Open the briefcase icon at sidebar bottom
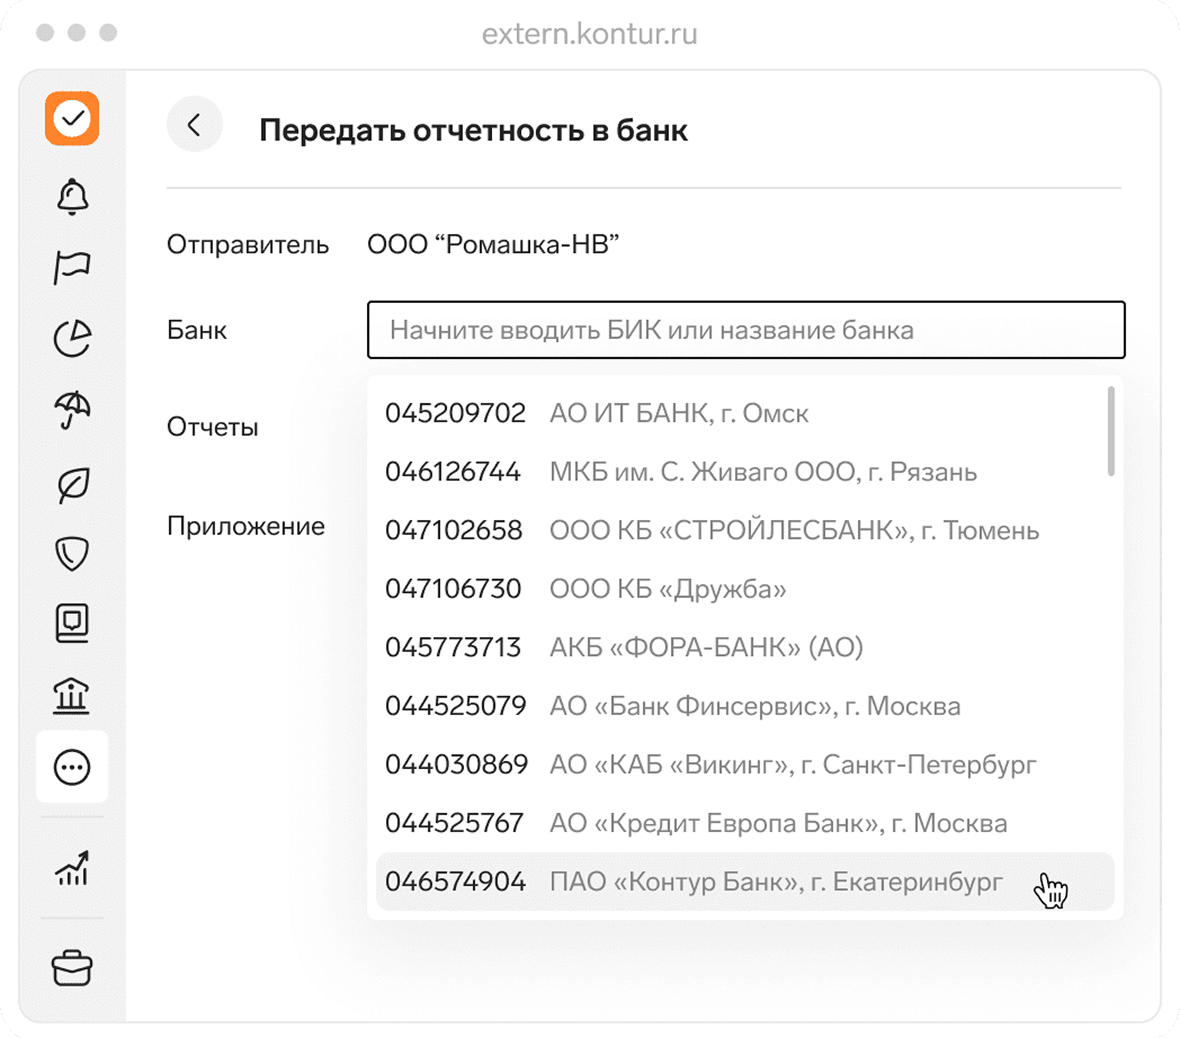Image resolution: width=1180 pixels, height=1038 pixels. tap(72, 968)
